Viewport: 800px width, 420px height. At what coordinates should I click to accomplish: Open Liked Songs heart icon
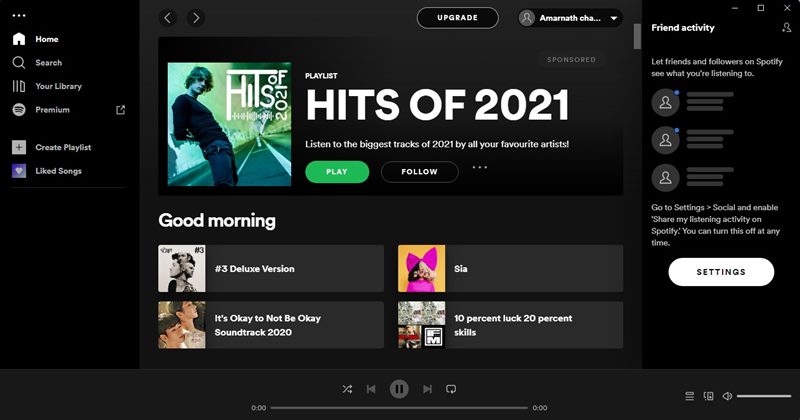click(19, 171)
